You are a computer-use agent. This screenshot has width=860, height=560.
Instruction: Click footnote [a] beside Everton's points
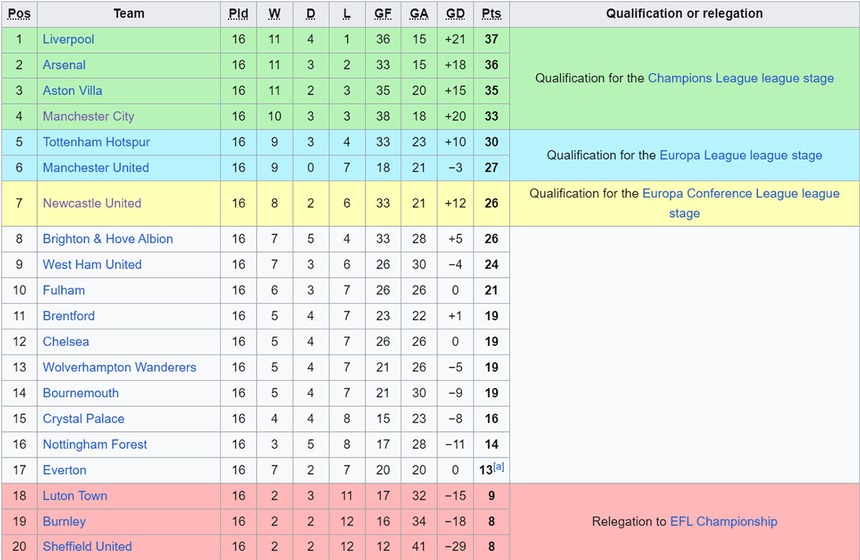pyautogui.click(x=498, y=467)
